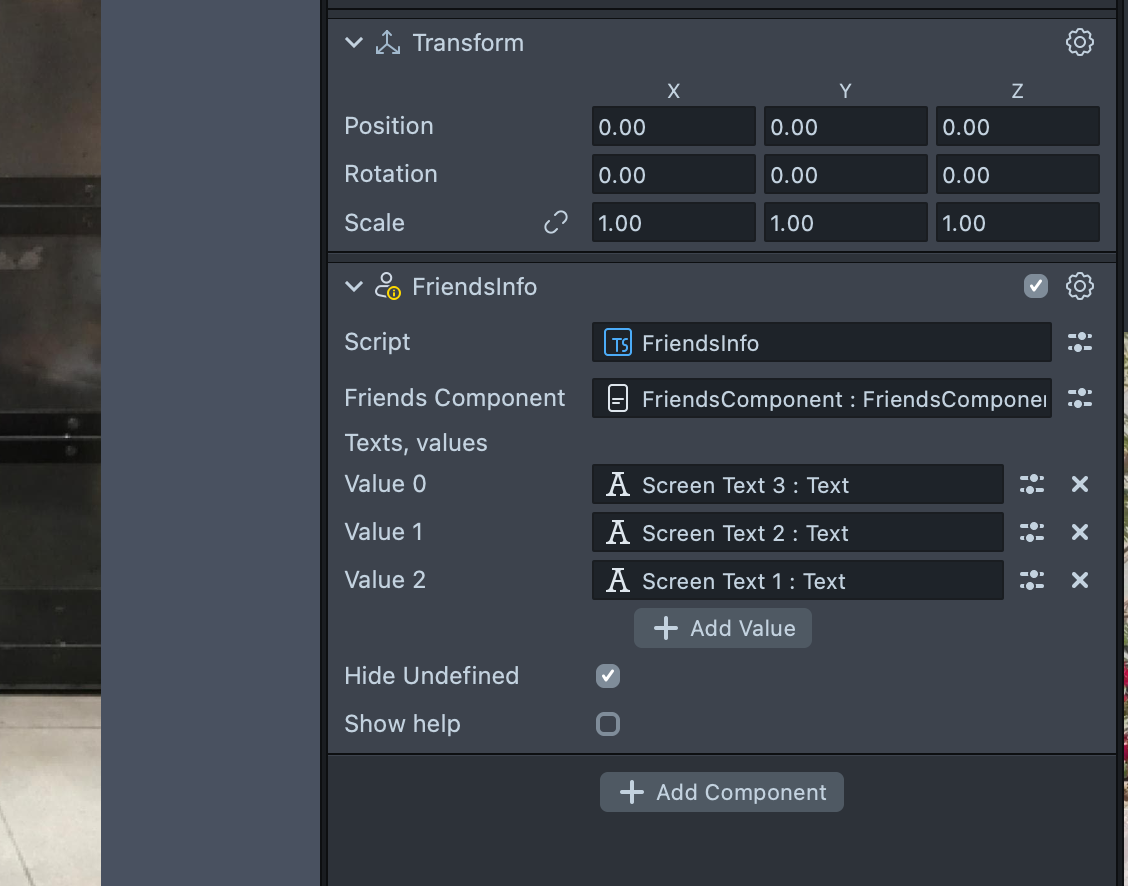Remove Value 2 with X icon
This screenshot has width=1128, height=886.
pos(1079,581)
